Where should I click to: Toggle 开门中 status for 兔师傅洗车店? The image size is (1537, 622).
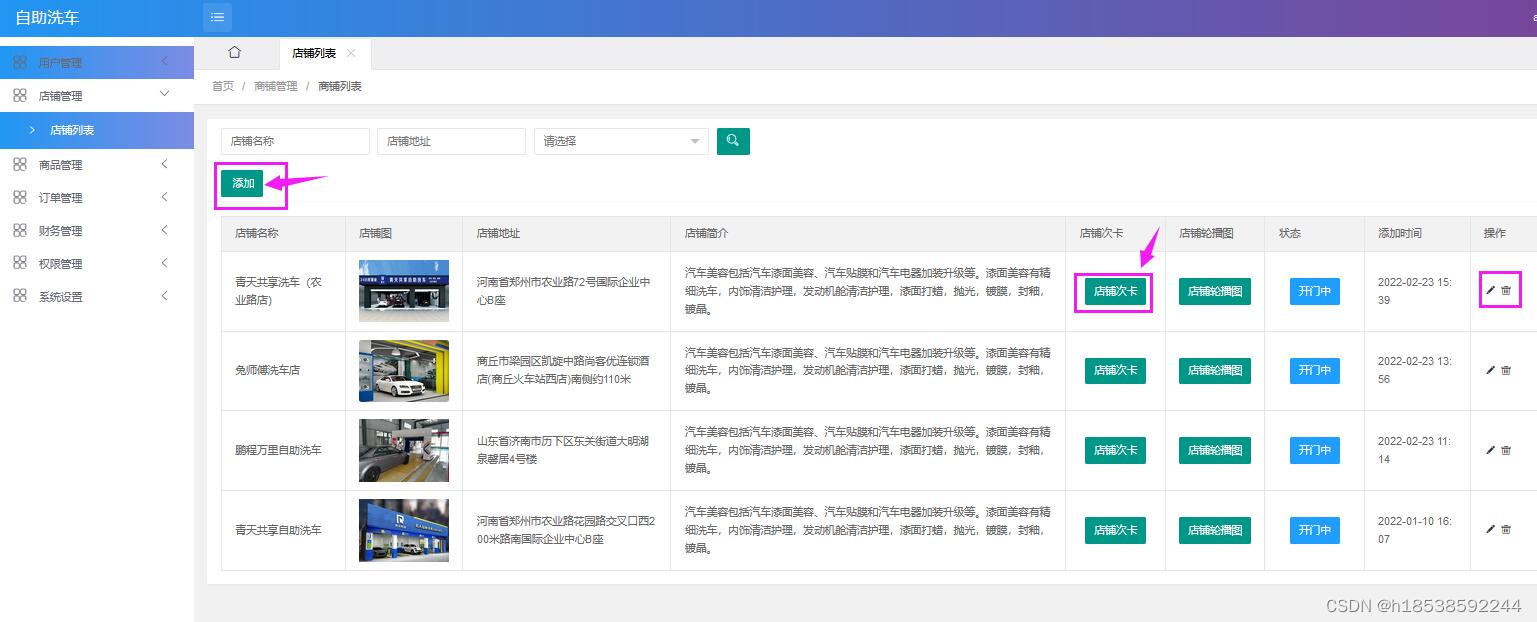[x=1314, y=370]
